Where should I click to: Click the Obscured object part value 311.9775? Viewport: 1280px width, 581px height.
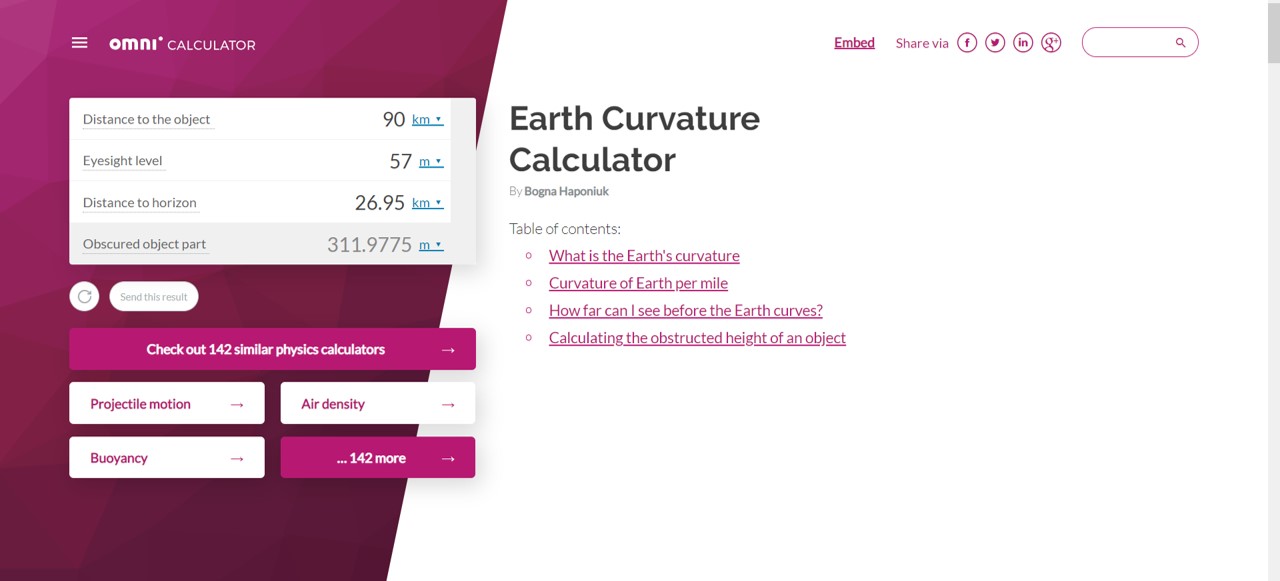[x=369, y=244]
